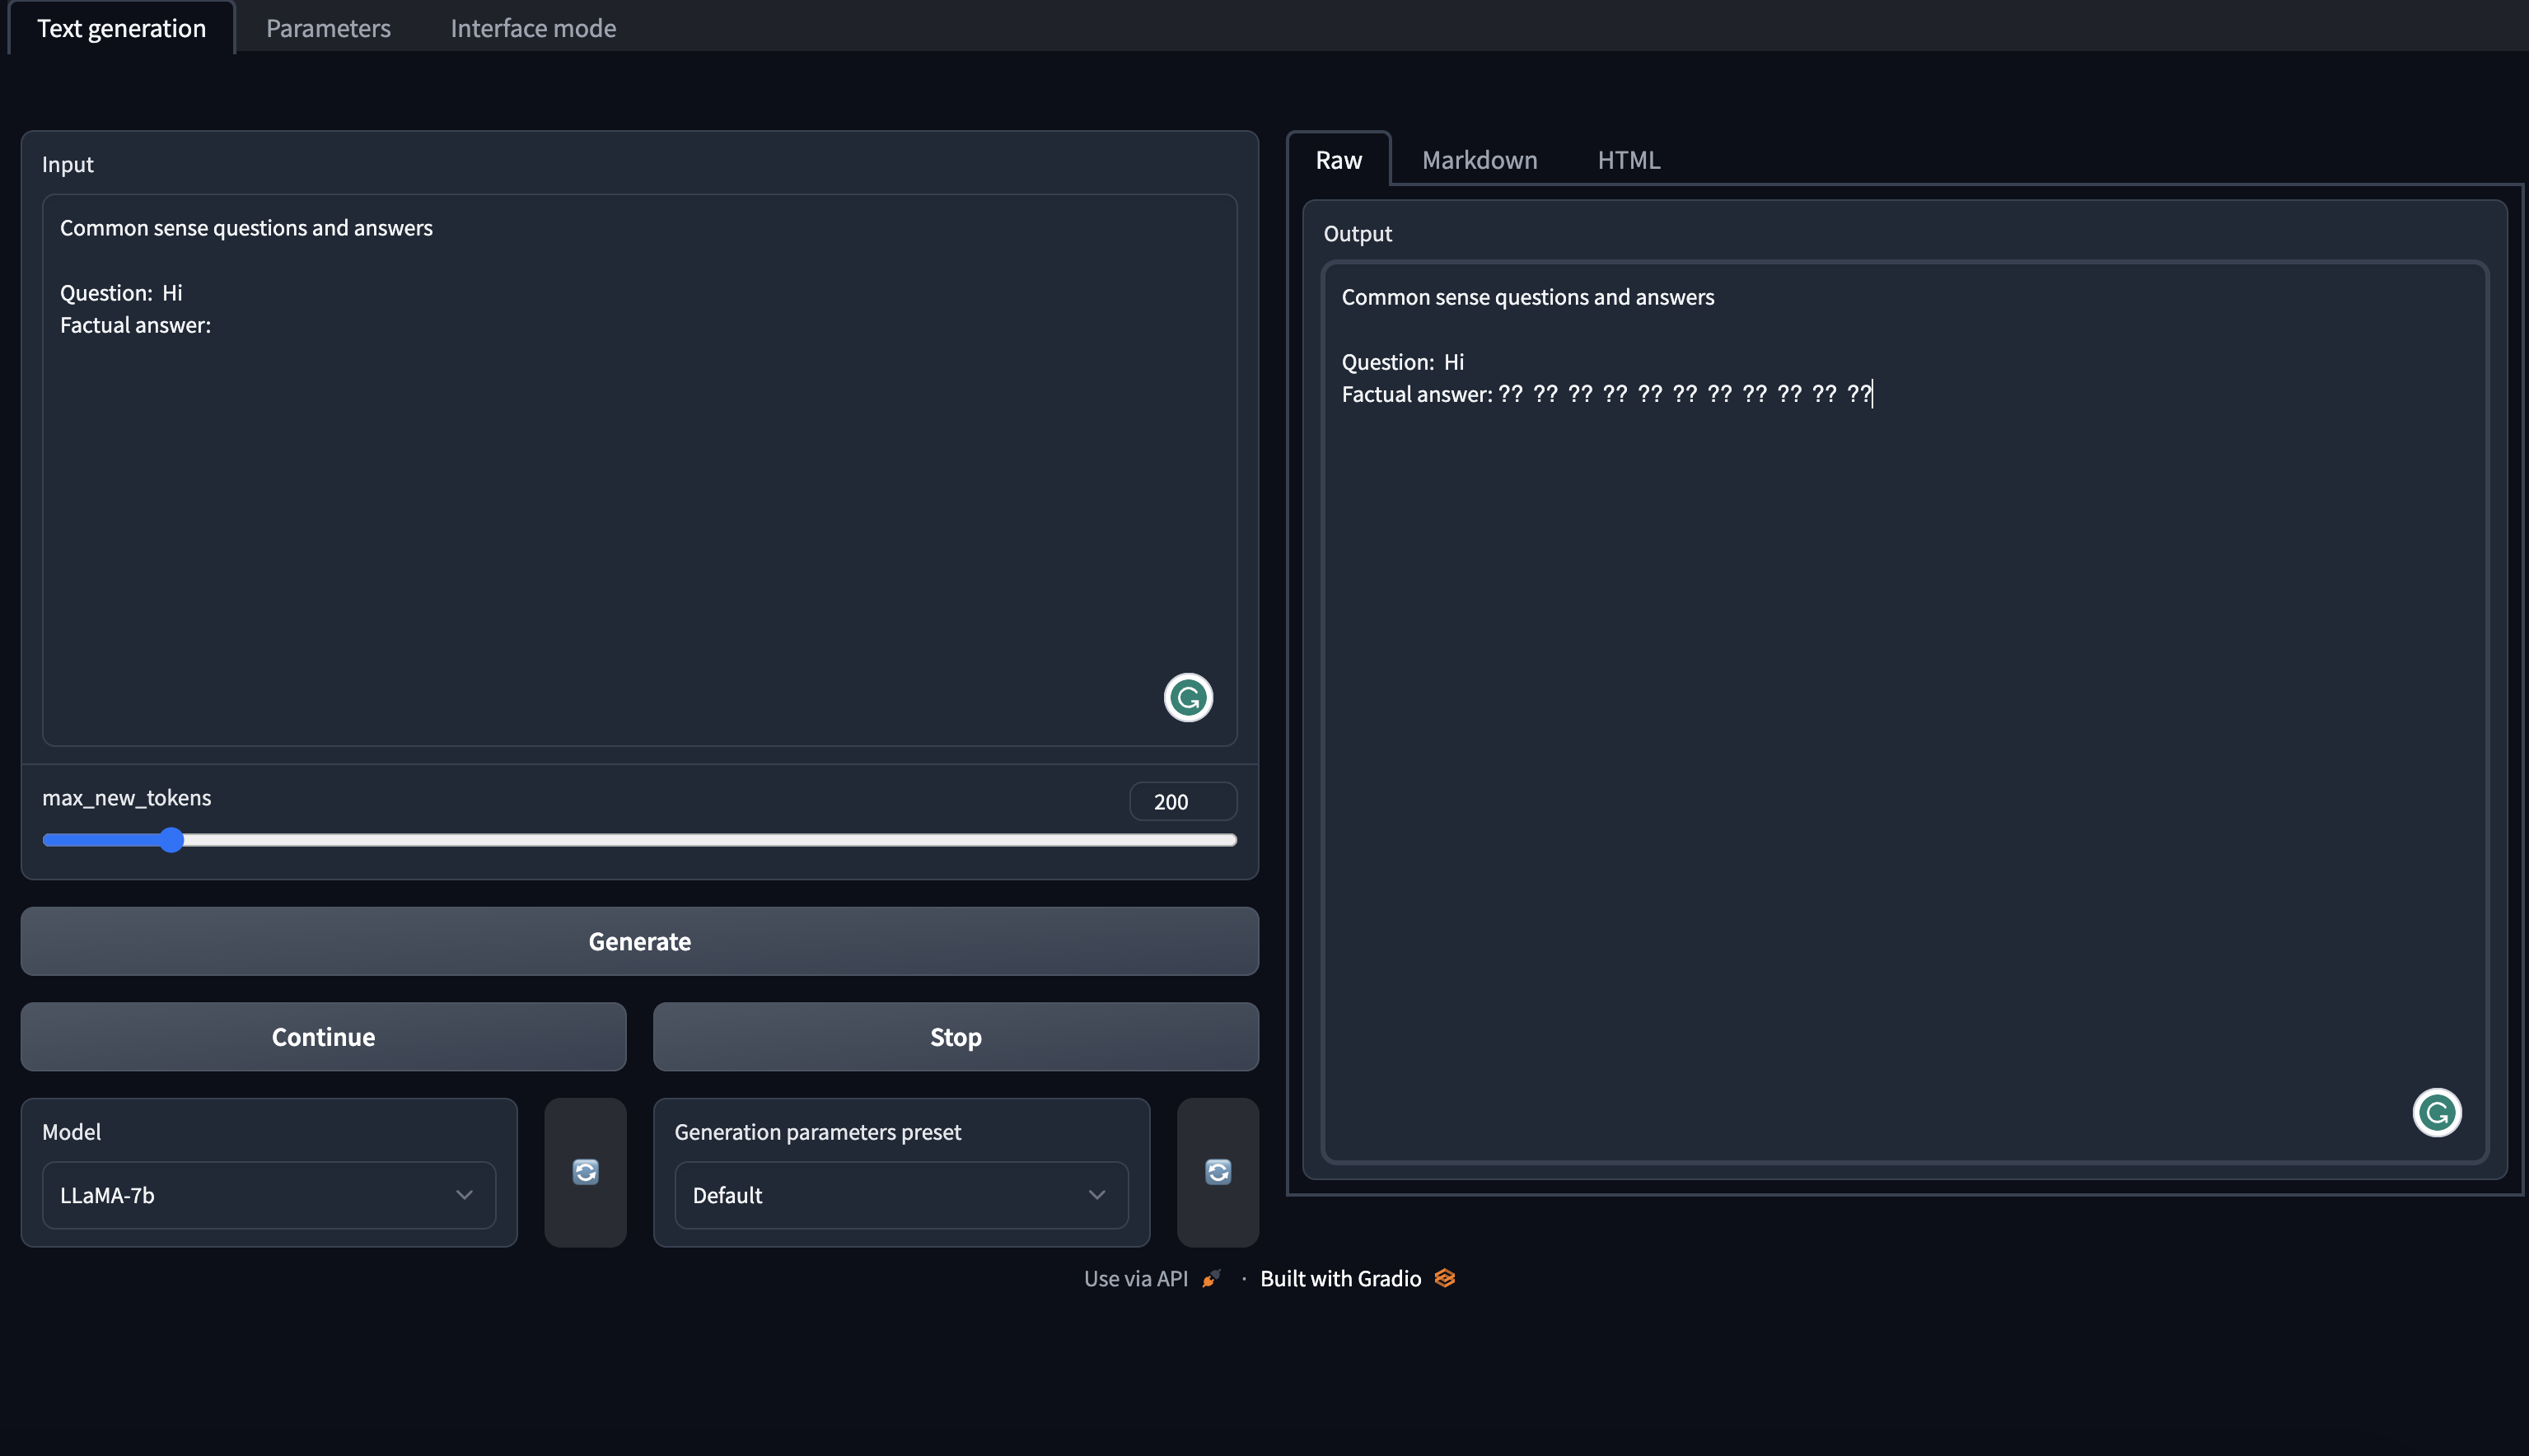Viewport: 2529px width, 1456px height.
Task: Expand the Generation parameters preset dropdown
Action: [x=900, y=1195]
